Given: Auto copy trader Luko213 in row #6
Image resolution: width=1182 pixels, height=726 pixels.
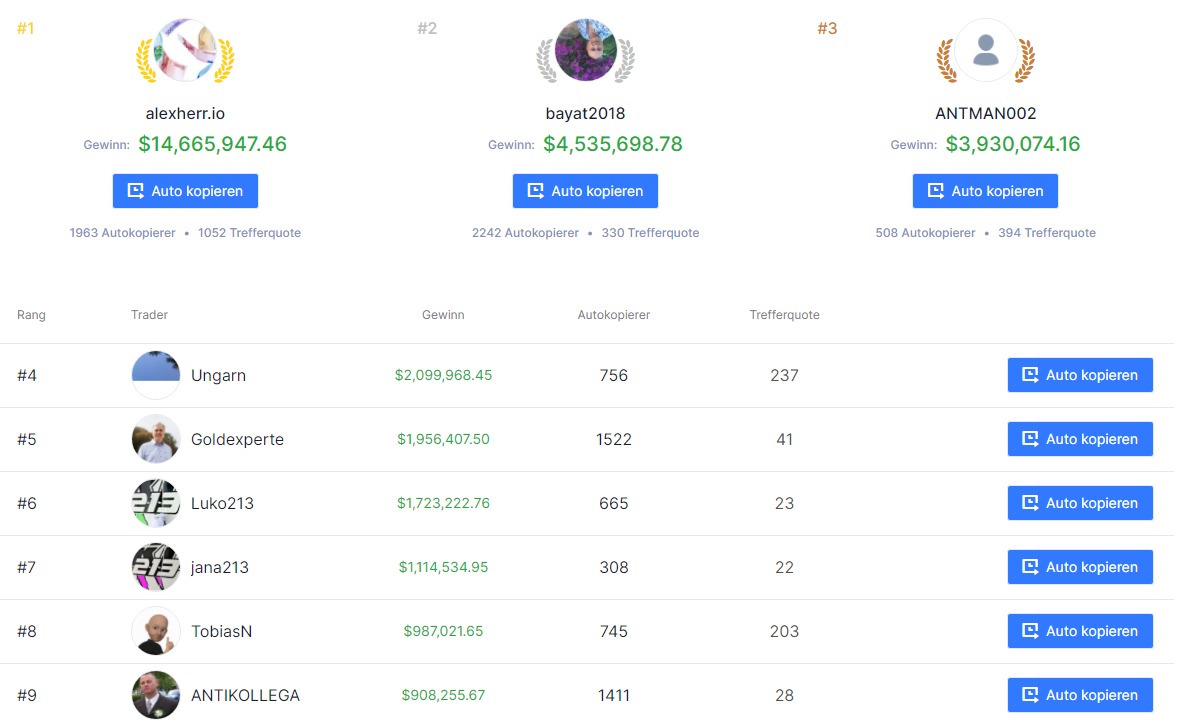Looking at the screenshot, I should [x=1080, y=503].
